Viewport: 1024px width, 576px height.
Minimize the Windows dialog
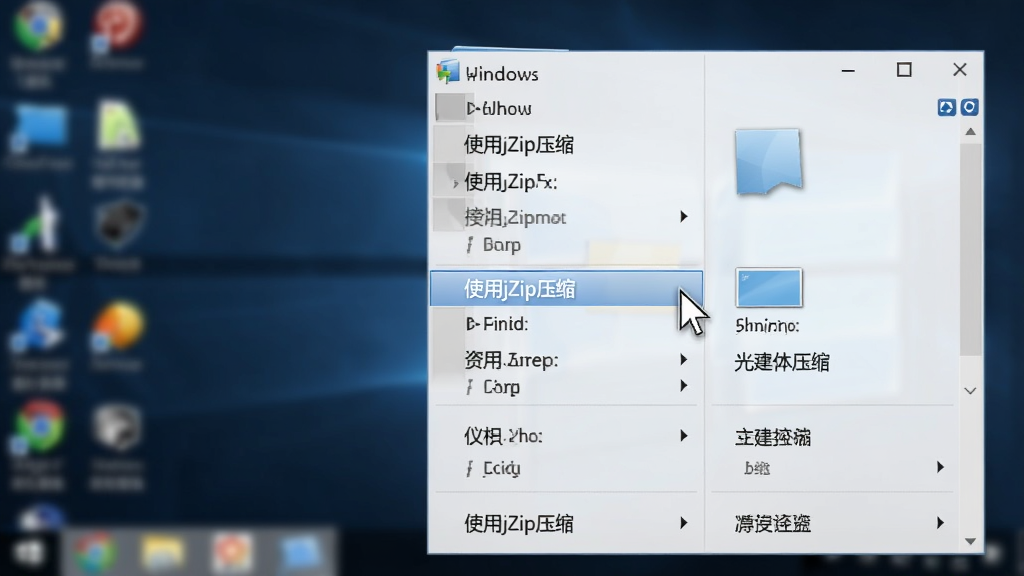(848, 70)
